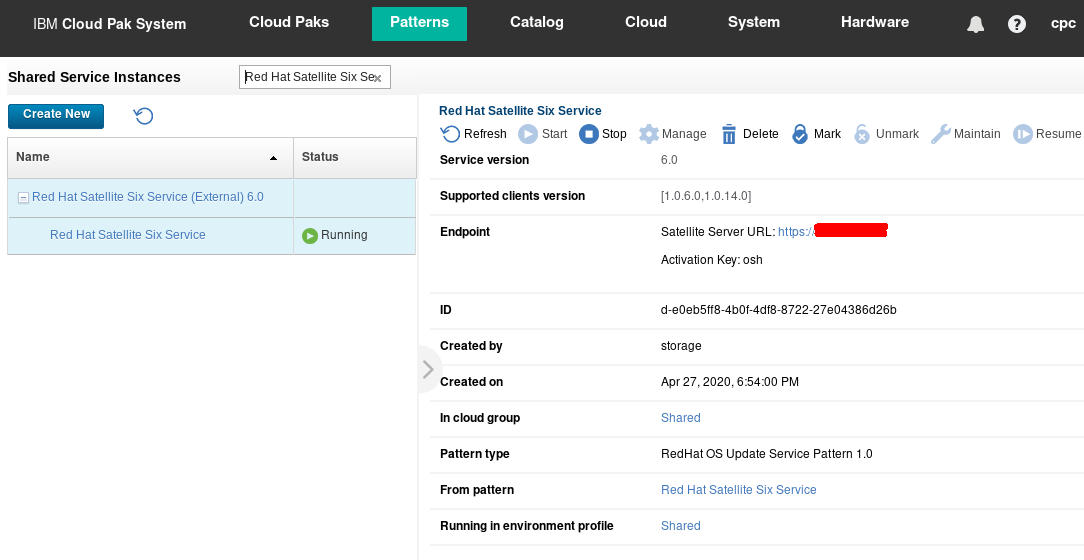This screenshot has height=560, width=1084.
Task: Click the Endpoint field label
Action: click(x=465, y=232)
